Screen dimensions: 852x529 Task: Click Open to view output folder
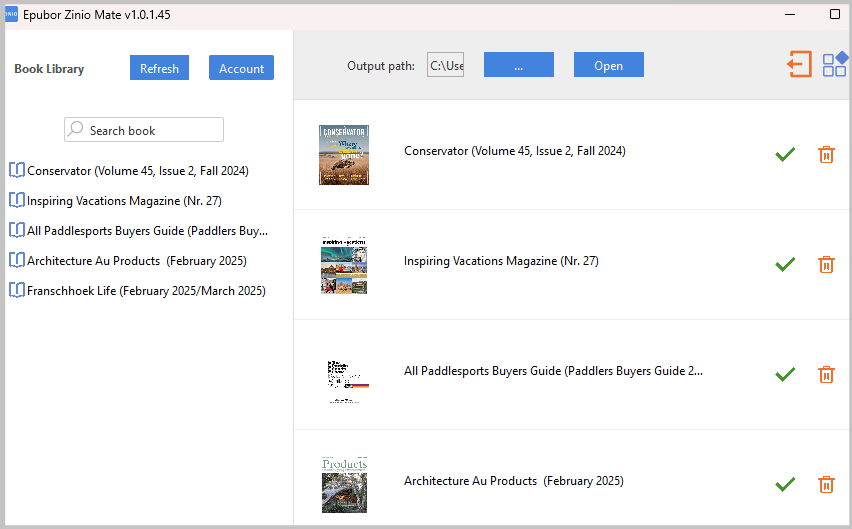pos(609,65)
